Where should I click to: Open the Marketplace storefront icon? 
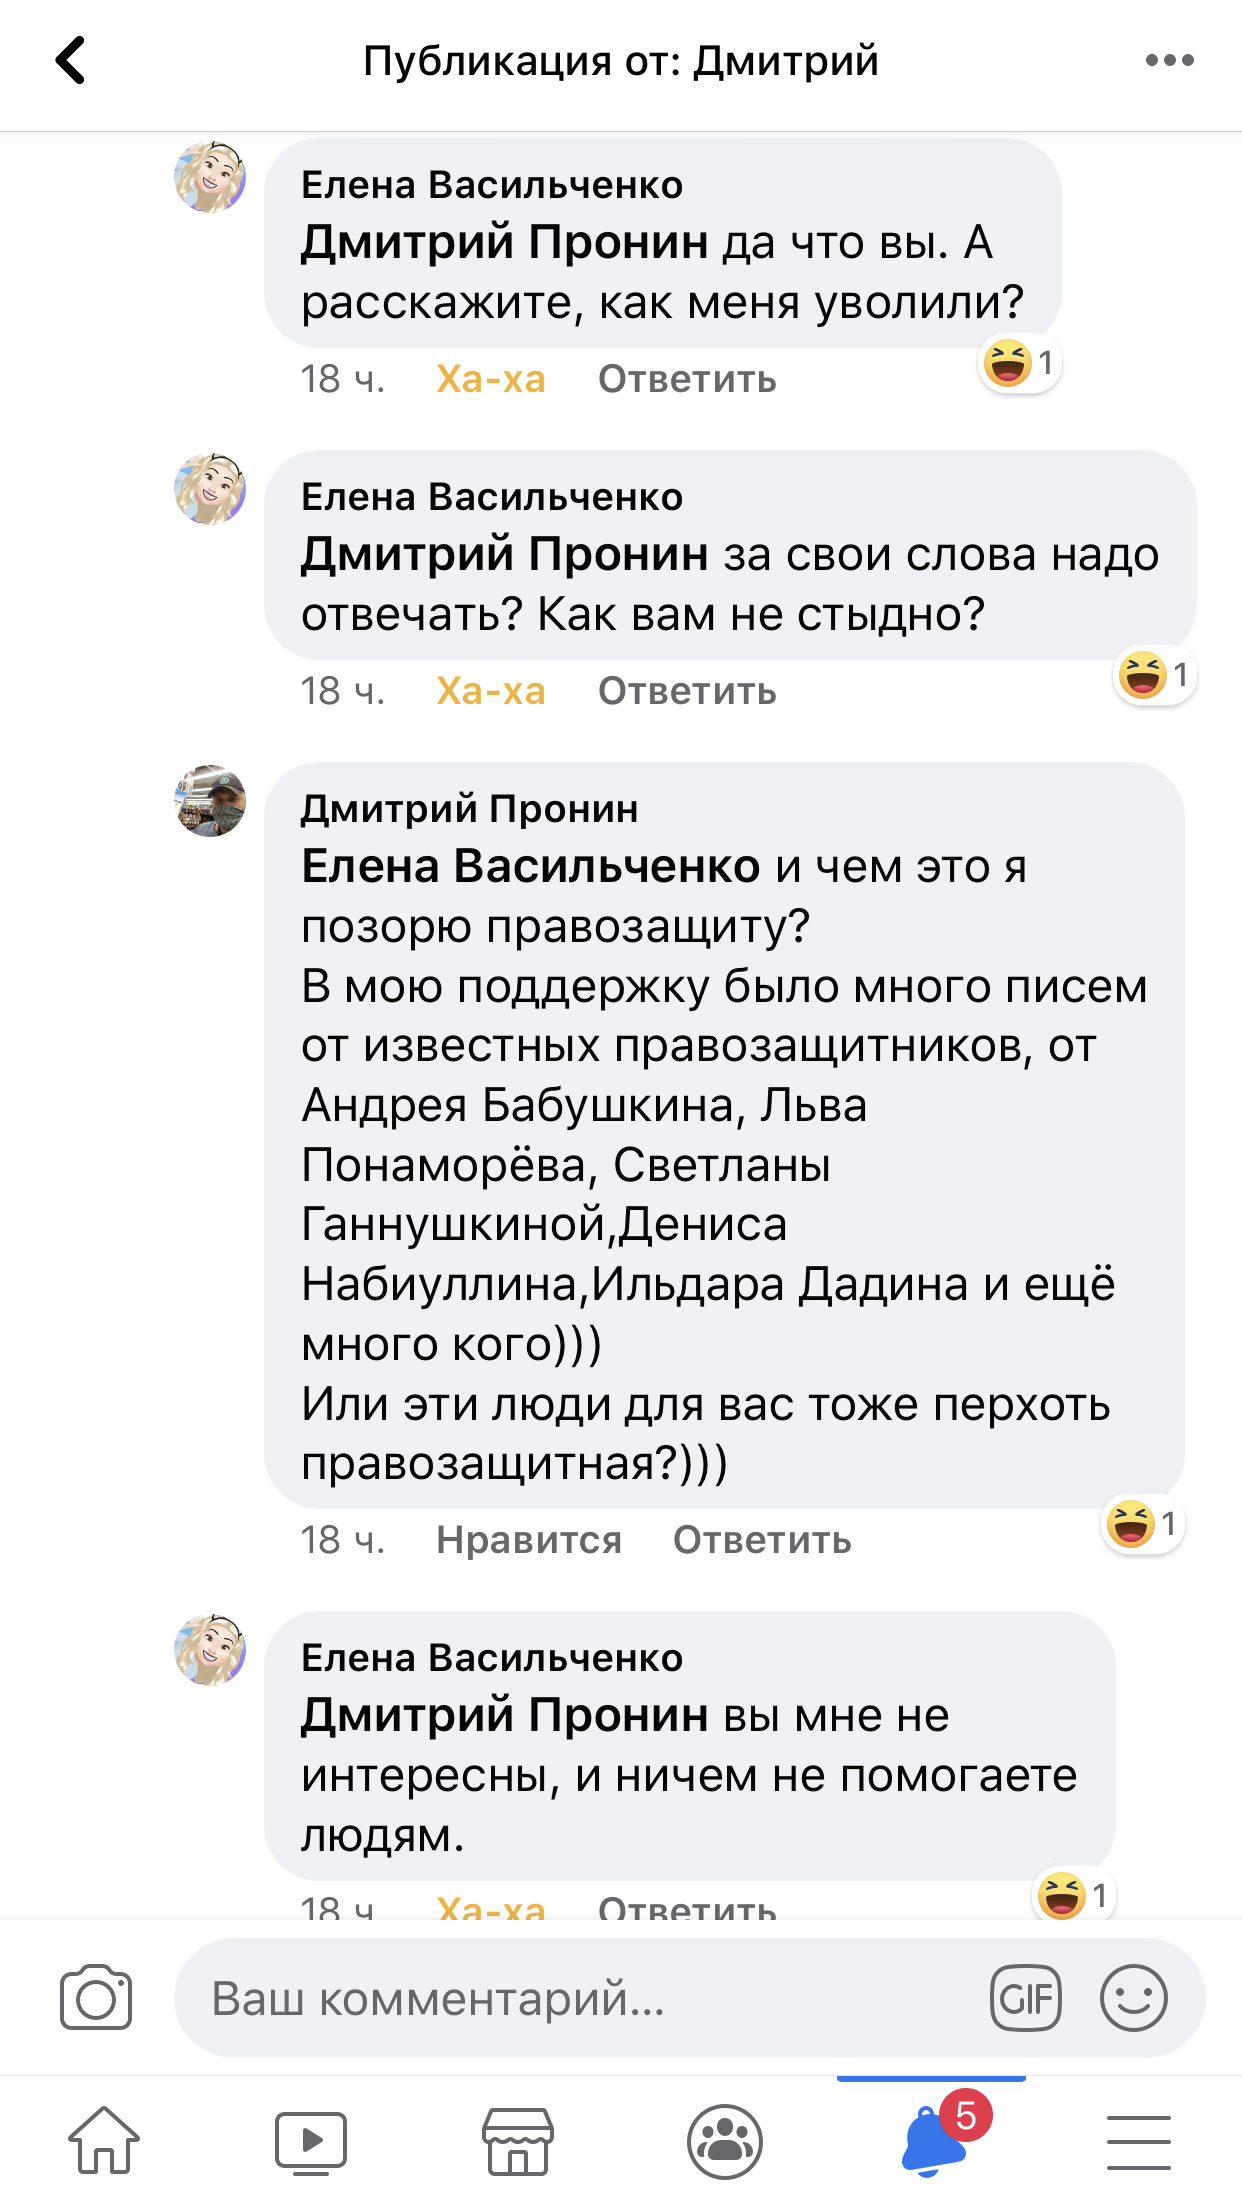518,2141
